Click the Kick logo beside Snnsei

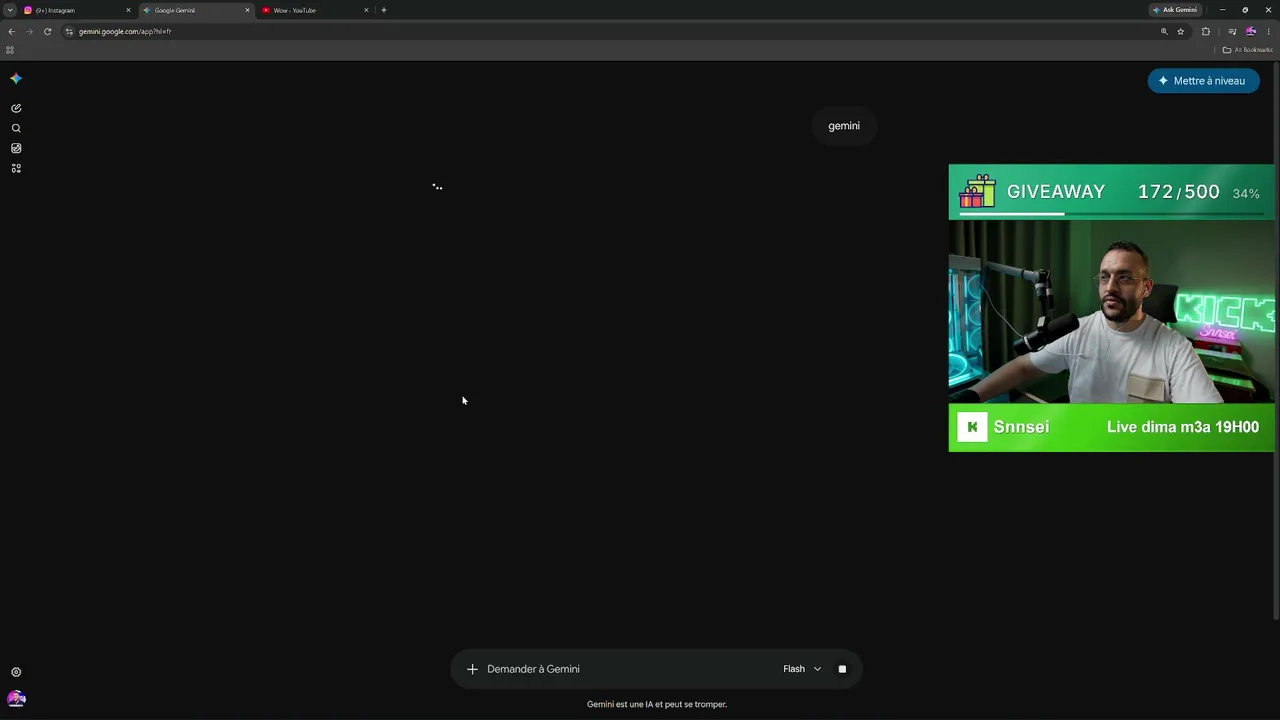pyautogui.click(x=972, y=427)
